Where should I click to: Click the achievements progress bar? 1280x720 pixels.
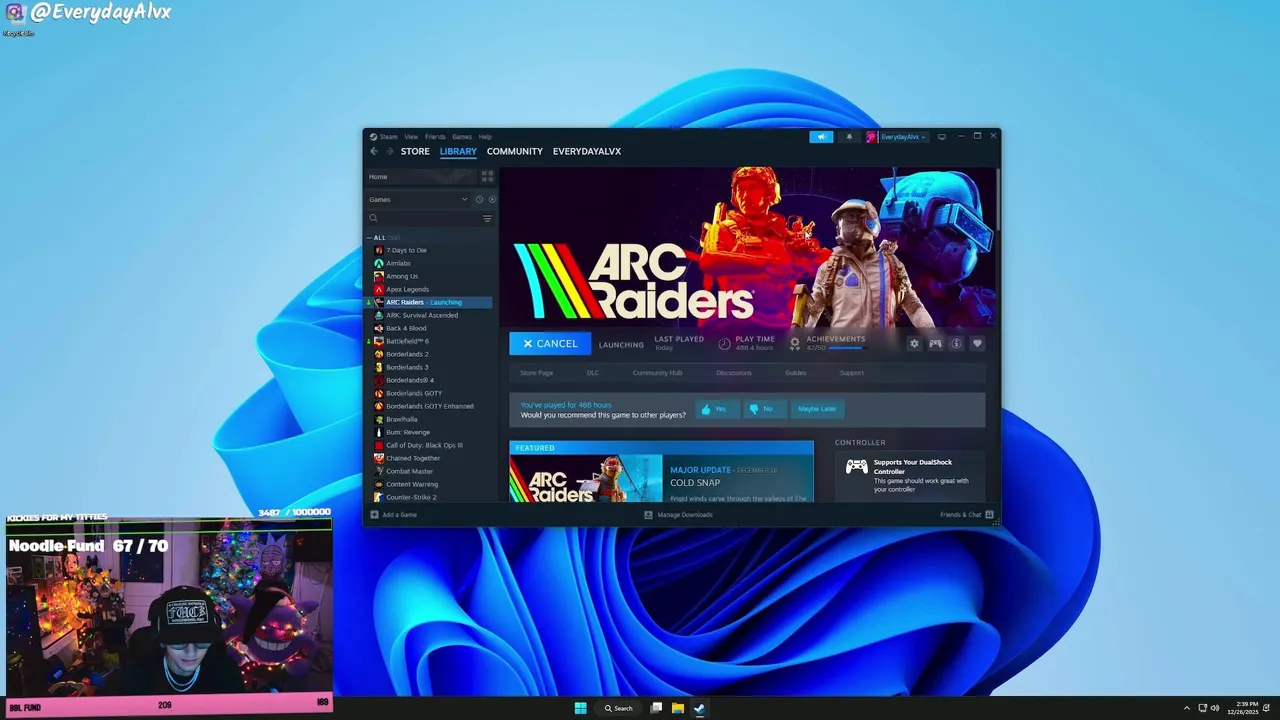tap(846, 348)
